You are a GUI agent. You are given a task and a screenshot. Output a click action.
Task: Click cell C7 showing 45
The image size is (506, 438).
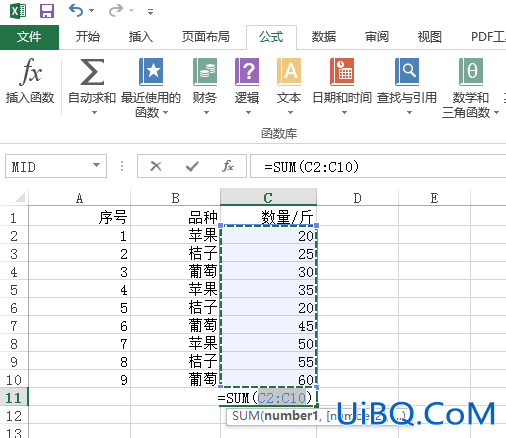[x=268, y=326]
